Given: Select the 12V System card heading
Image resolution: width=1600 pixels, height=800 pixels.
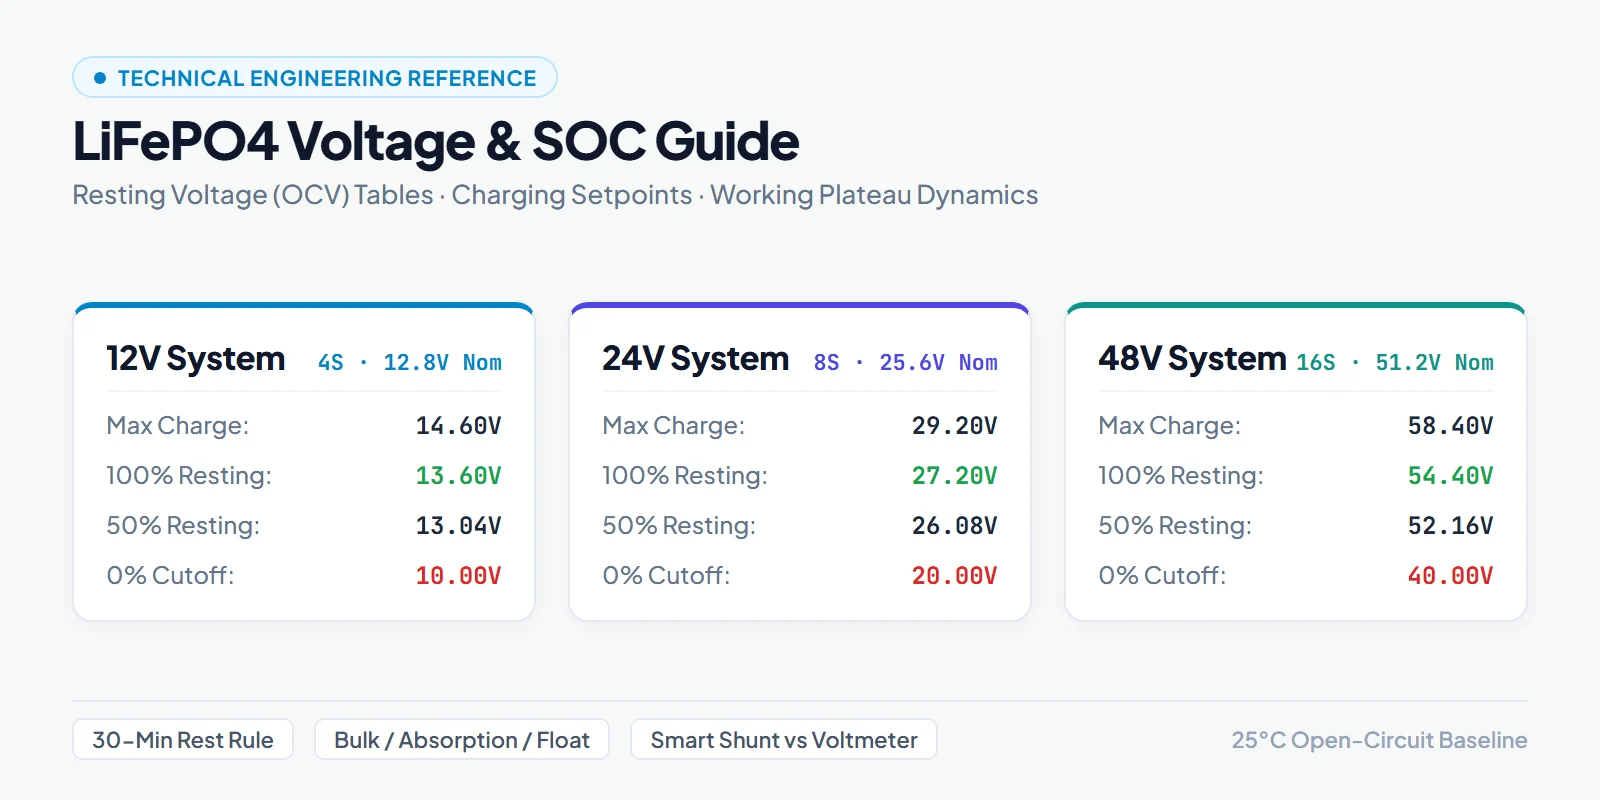Looking at the screenshot, I should click(196, 358).
